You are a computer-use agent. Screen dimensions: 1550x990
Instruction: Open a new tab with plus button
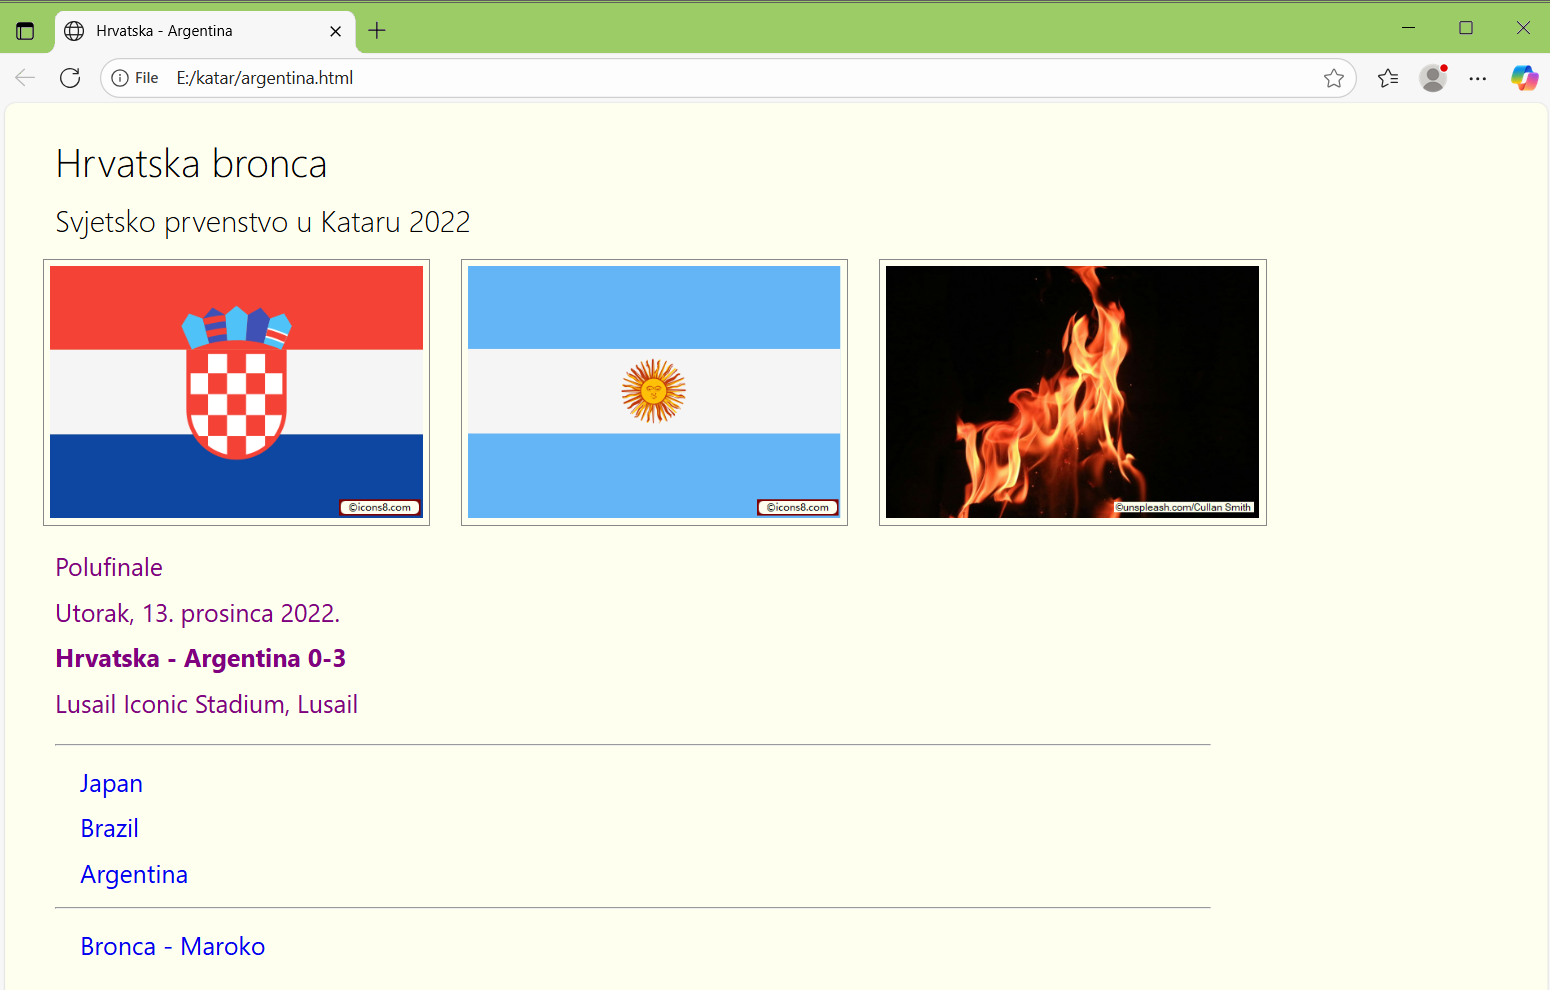coord(377,31)
